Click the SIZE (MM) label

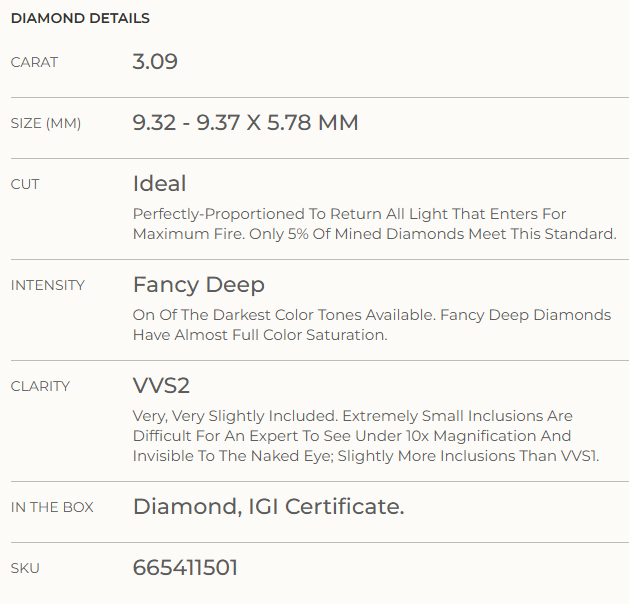pos(46,124)
